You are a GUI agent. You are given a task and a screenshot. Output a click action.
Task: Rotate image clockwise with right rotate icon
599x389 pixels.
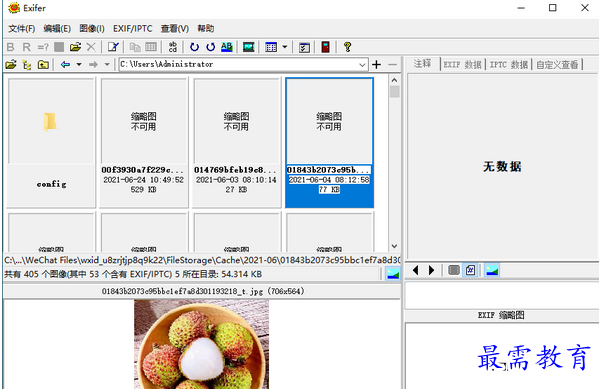(x=210, y=47)
